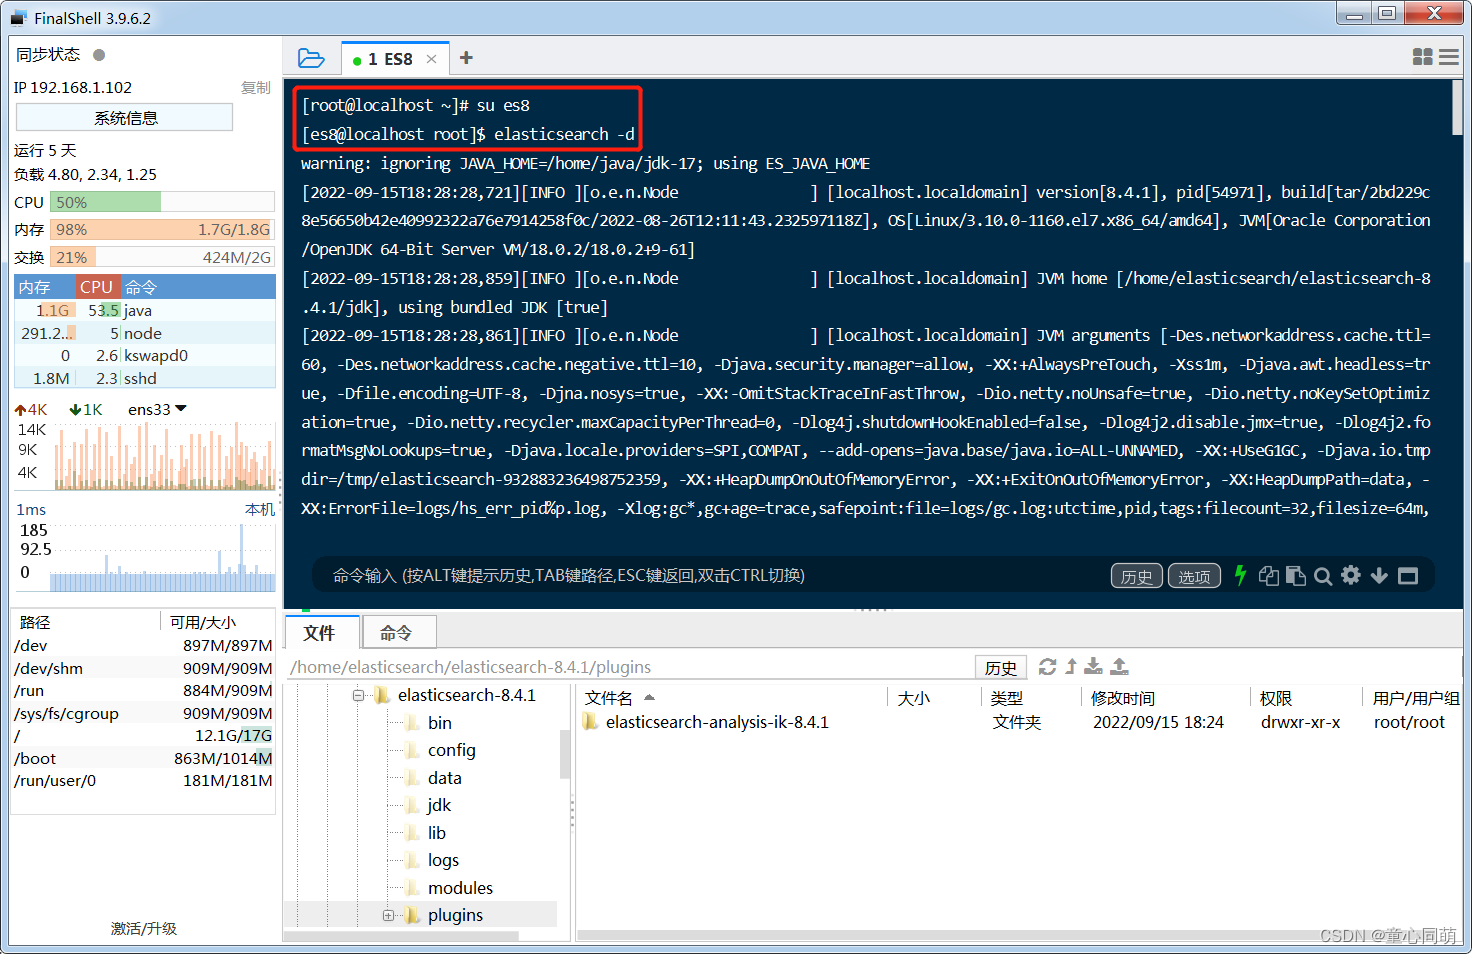The image size is (1472, 954).
Task: Open terminal search with the magnifier icon
Action: coord(1322,575)
